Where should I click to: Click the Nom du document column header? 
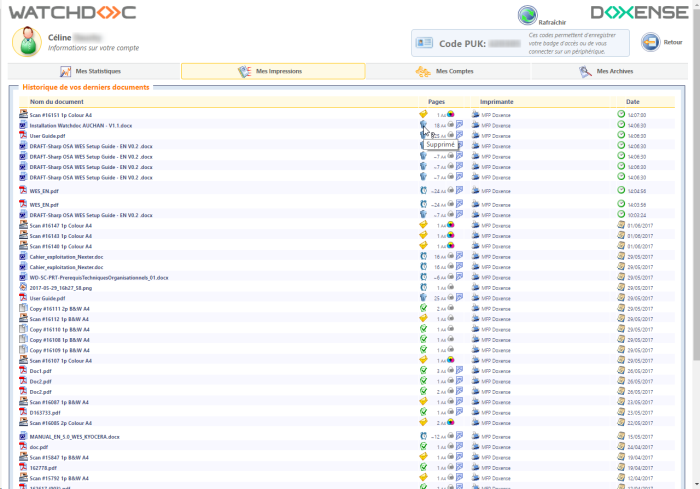57,102
